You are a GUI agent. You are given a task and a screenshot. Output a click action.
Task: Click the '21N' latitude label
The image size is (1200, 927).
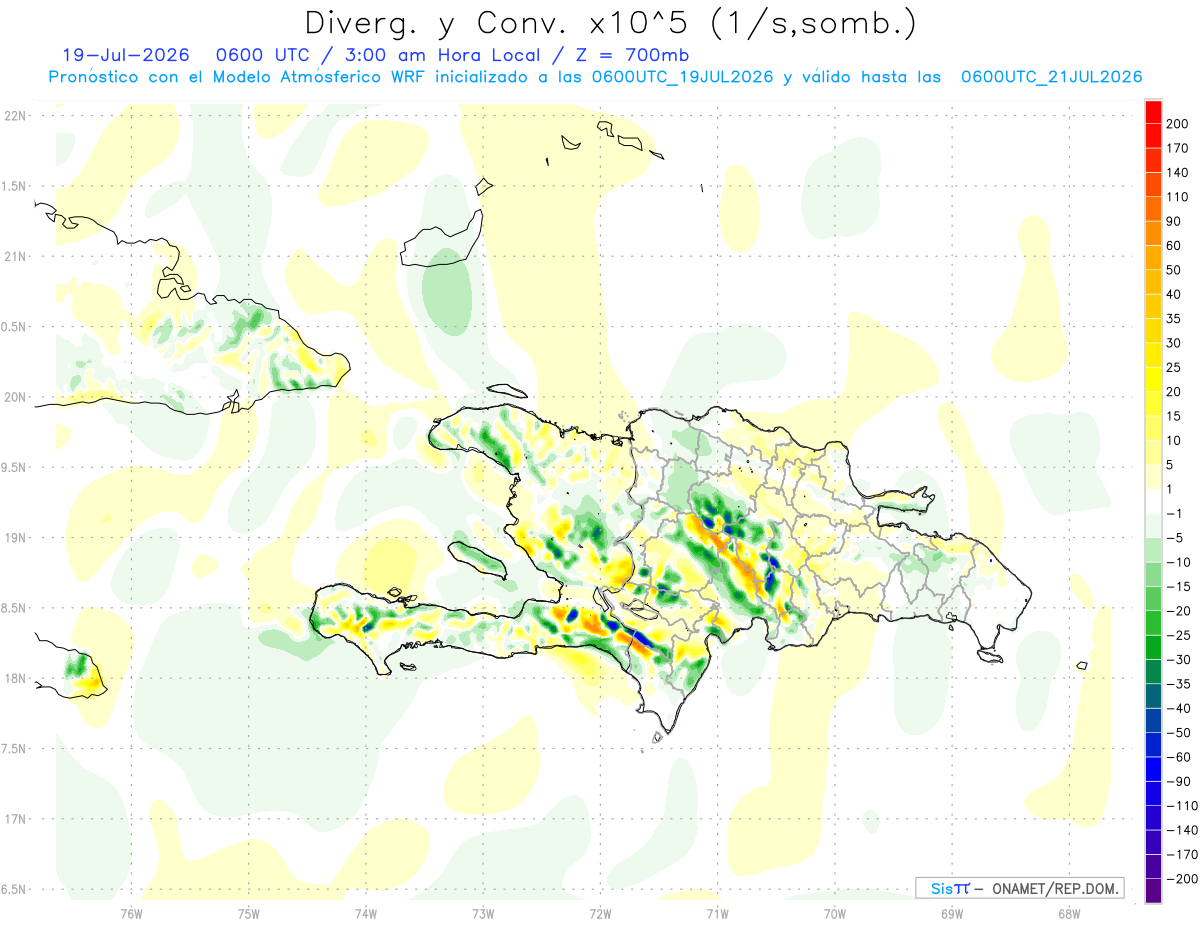(x=14, y=256)
